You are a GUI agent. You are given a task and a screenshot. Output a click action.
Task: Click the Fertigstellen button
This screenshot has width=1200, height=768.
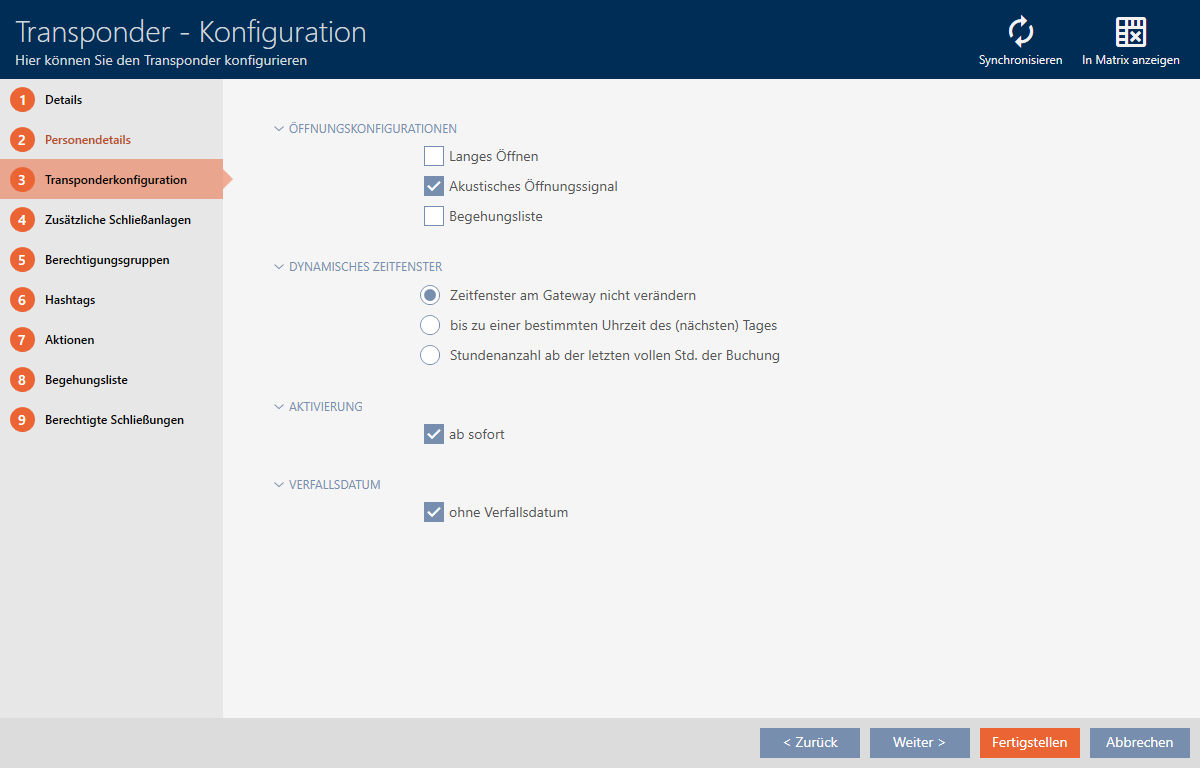click(x=1029, y=742)
